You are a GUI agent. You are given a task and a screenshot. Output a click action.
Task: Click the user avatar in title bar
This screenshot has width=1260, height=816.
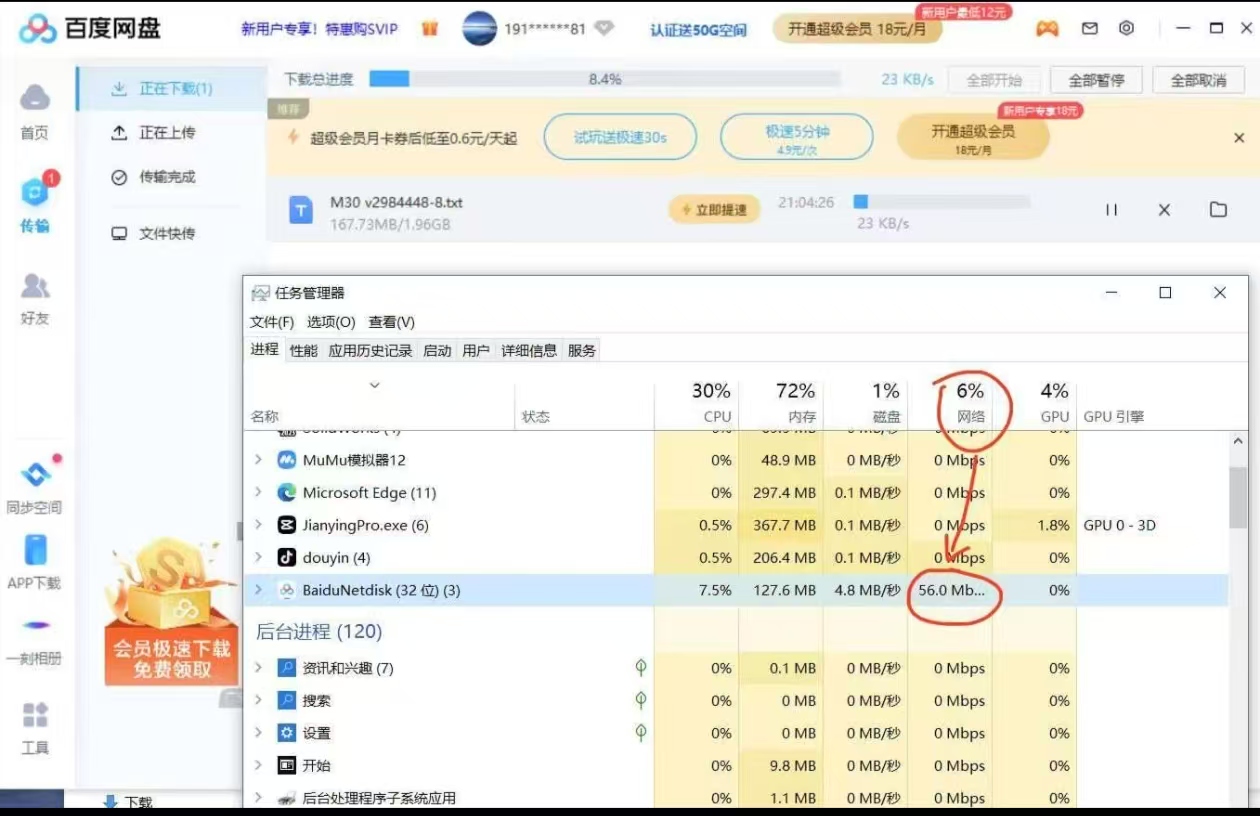click(x=480, y=28)
